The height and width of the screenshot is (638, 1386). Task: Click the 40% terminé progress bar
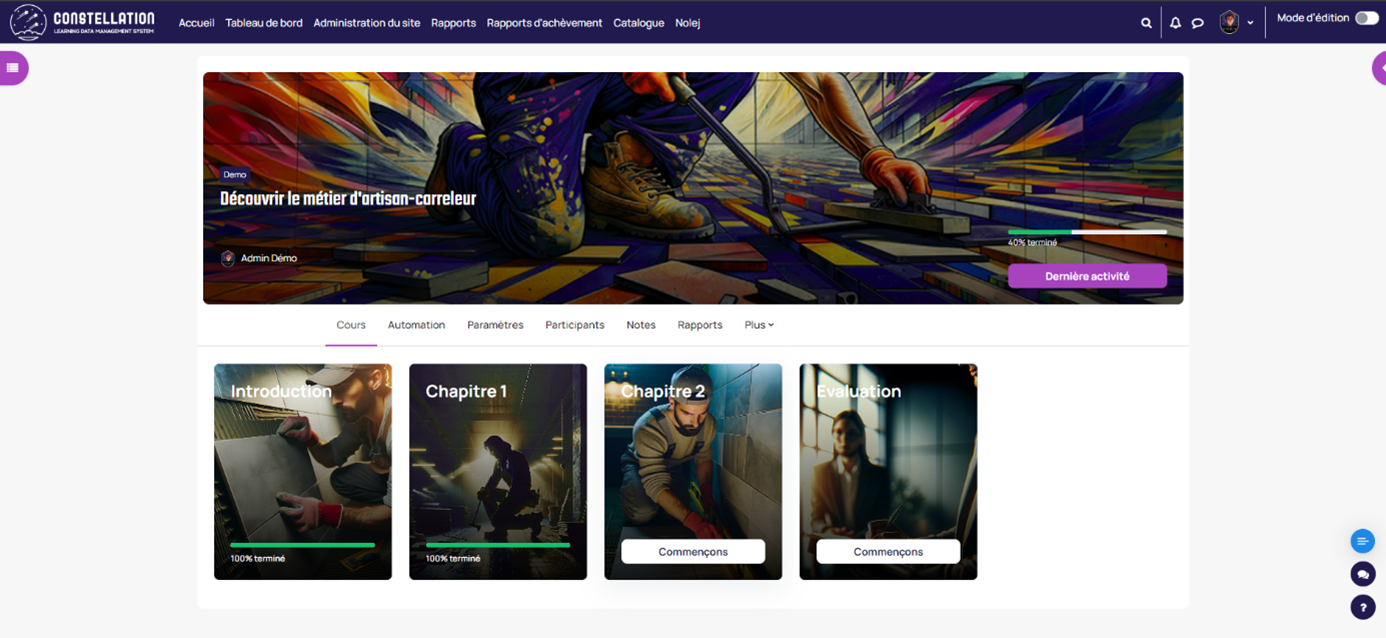[1087, 232]
